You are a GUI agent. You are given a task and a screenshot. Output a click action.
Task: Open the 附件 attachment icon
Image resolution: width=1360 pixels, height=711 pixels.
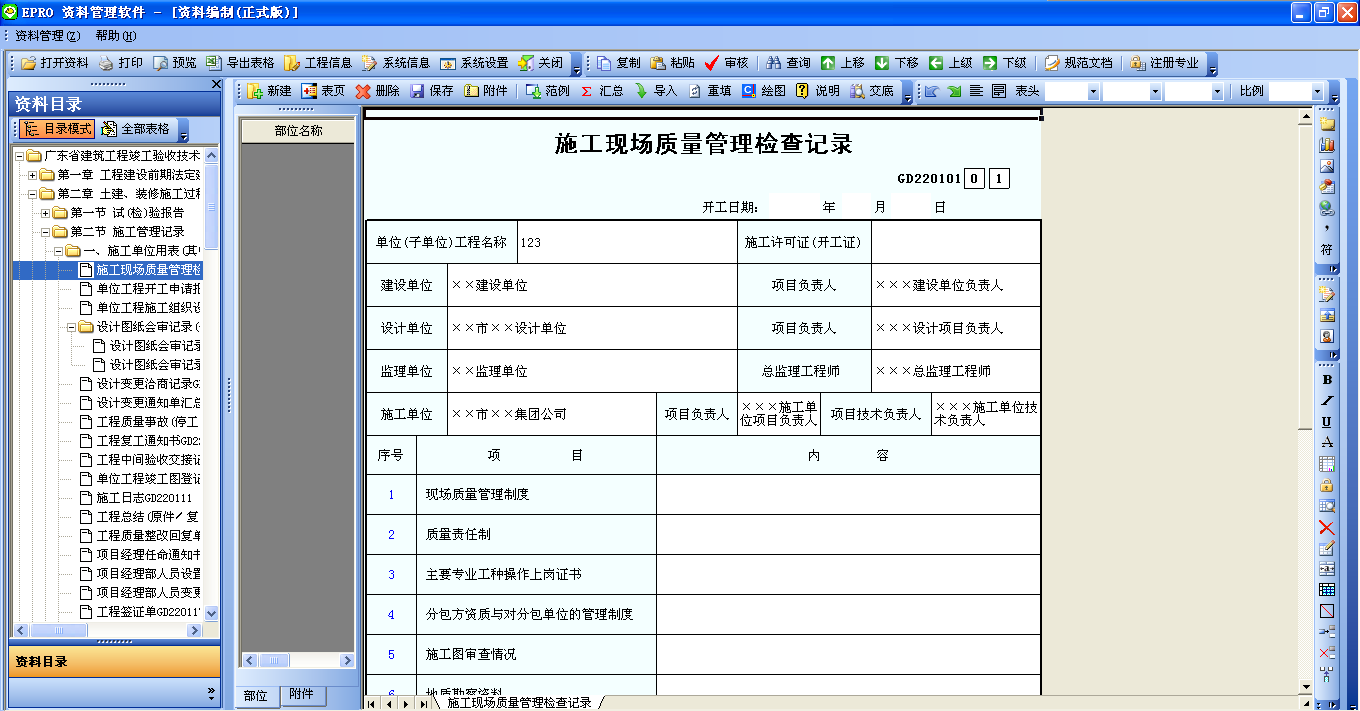click(x=486, y=90)
